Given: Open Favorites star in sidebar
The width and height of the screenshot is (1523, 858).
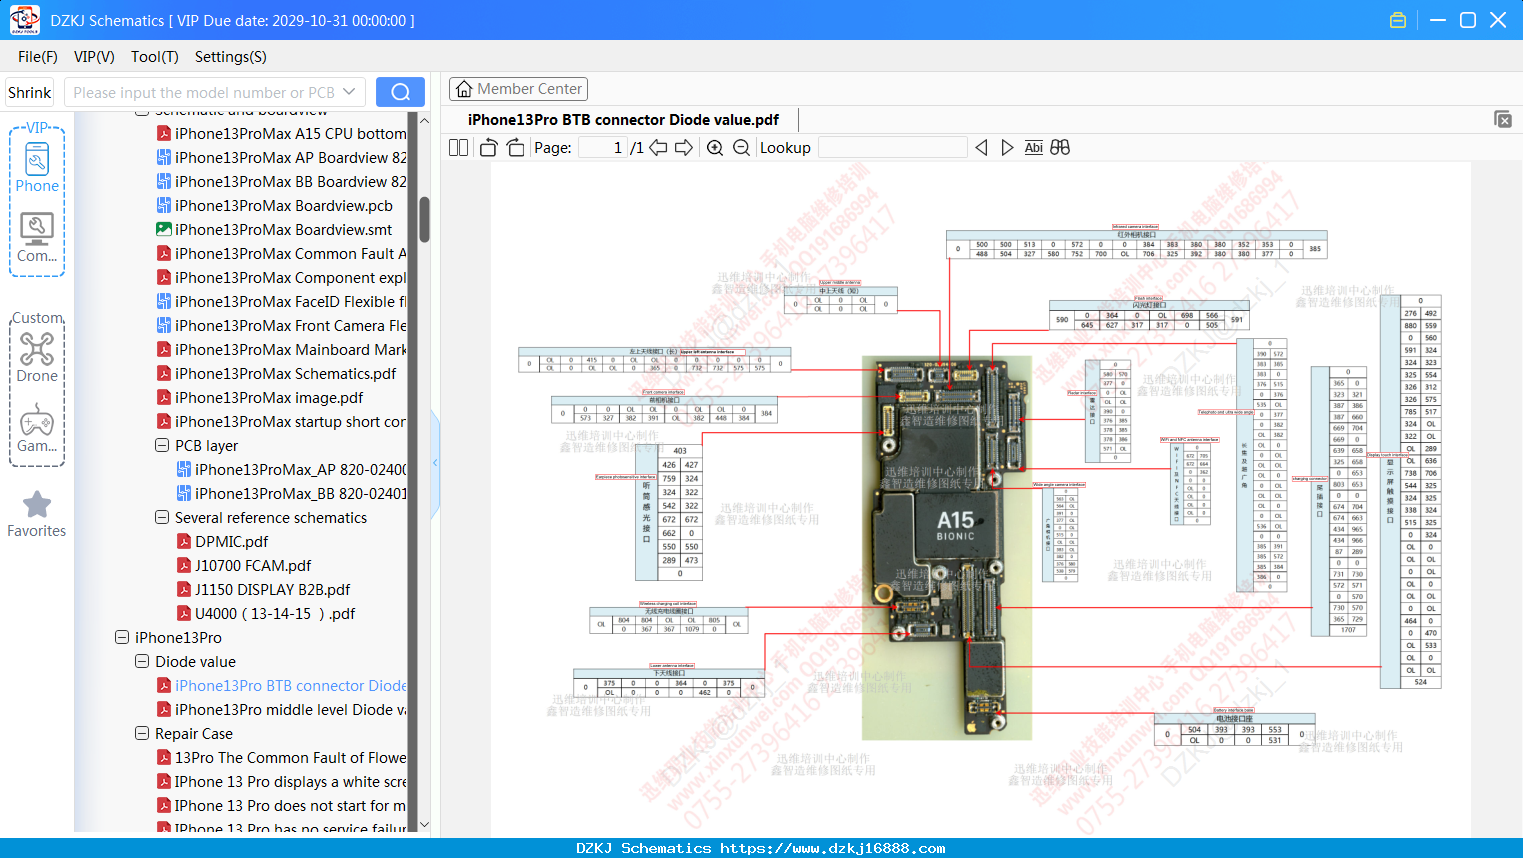Looking at the screenshot, I should tap(37, 515).
